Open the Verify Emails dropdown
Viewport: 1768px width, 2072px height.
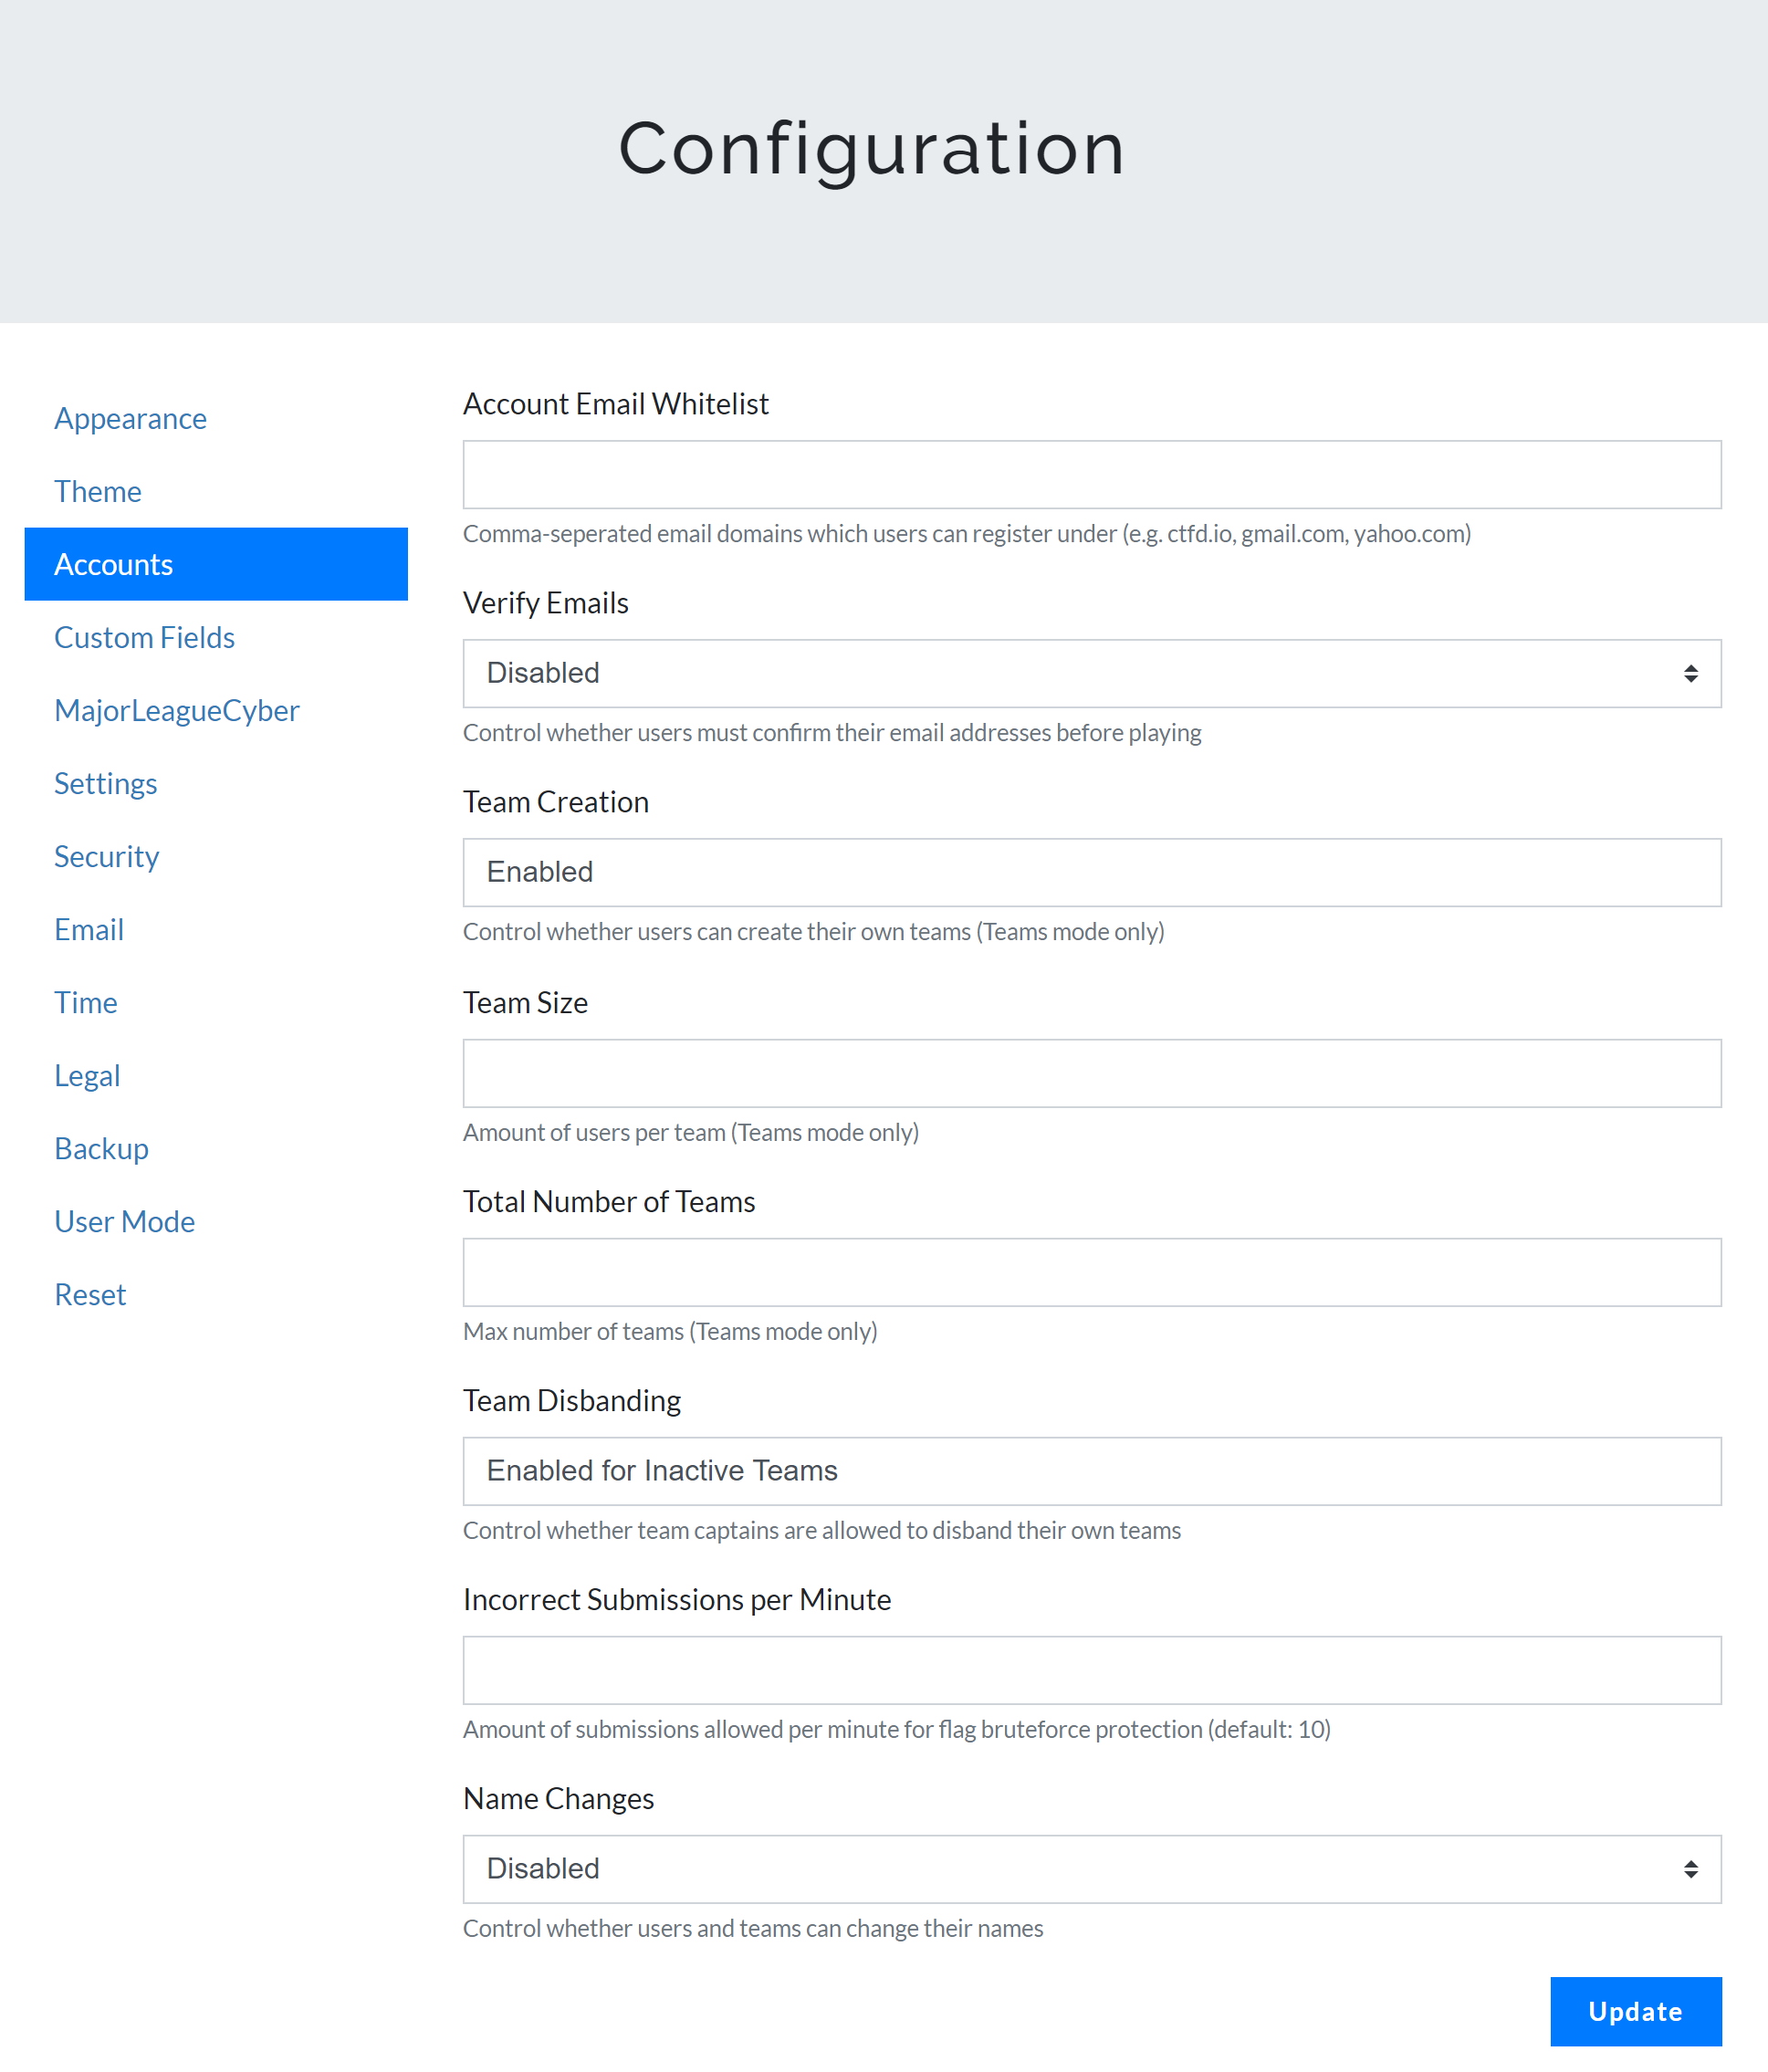pos(1091,673)
